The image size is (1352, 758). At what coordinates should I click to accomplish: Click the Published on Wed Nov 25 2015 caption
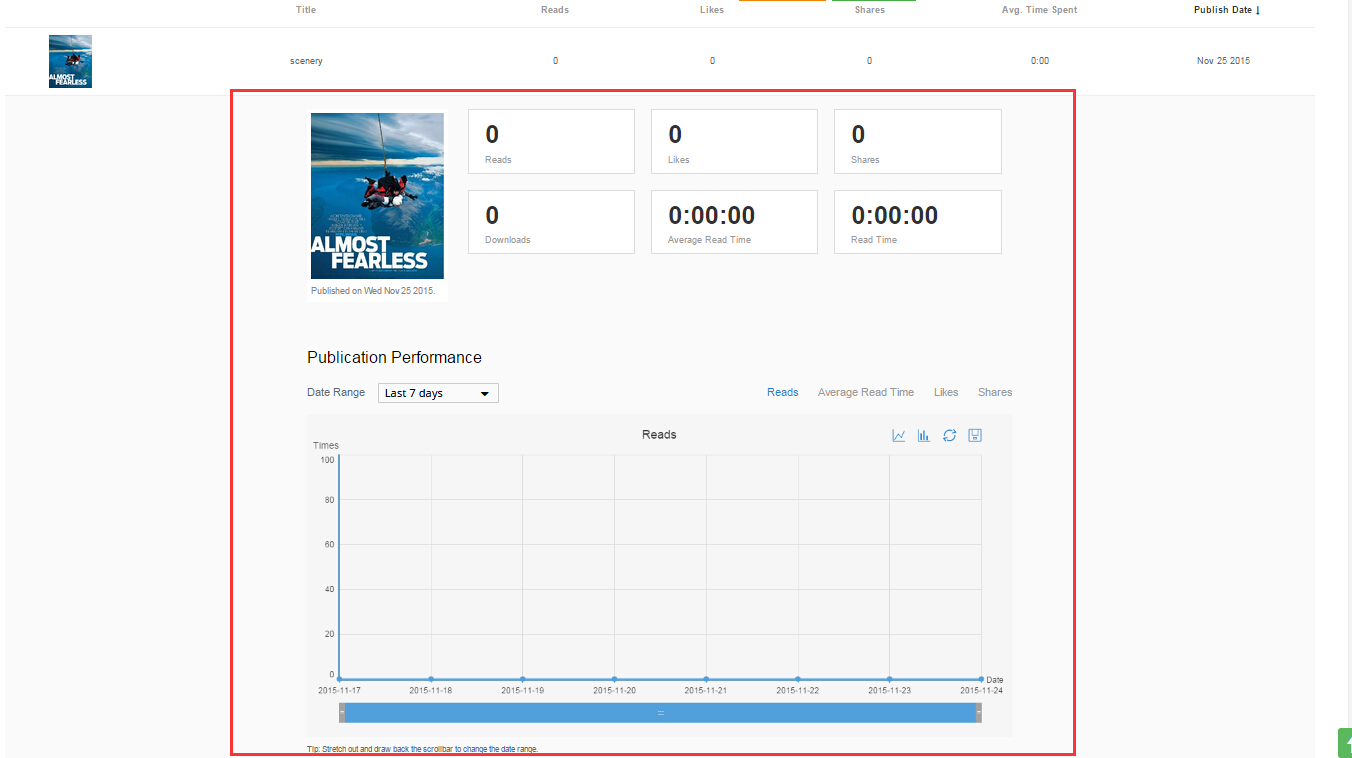click(x=373, y=291)
